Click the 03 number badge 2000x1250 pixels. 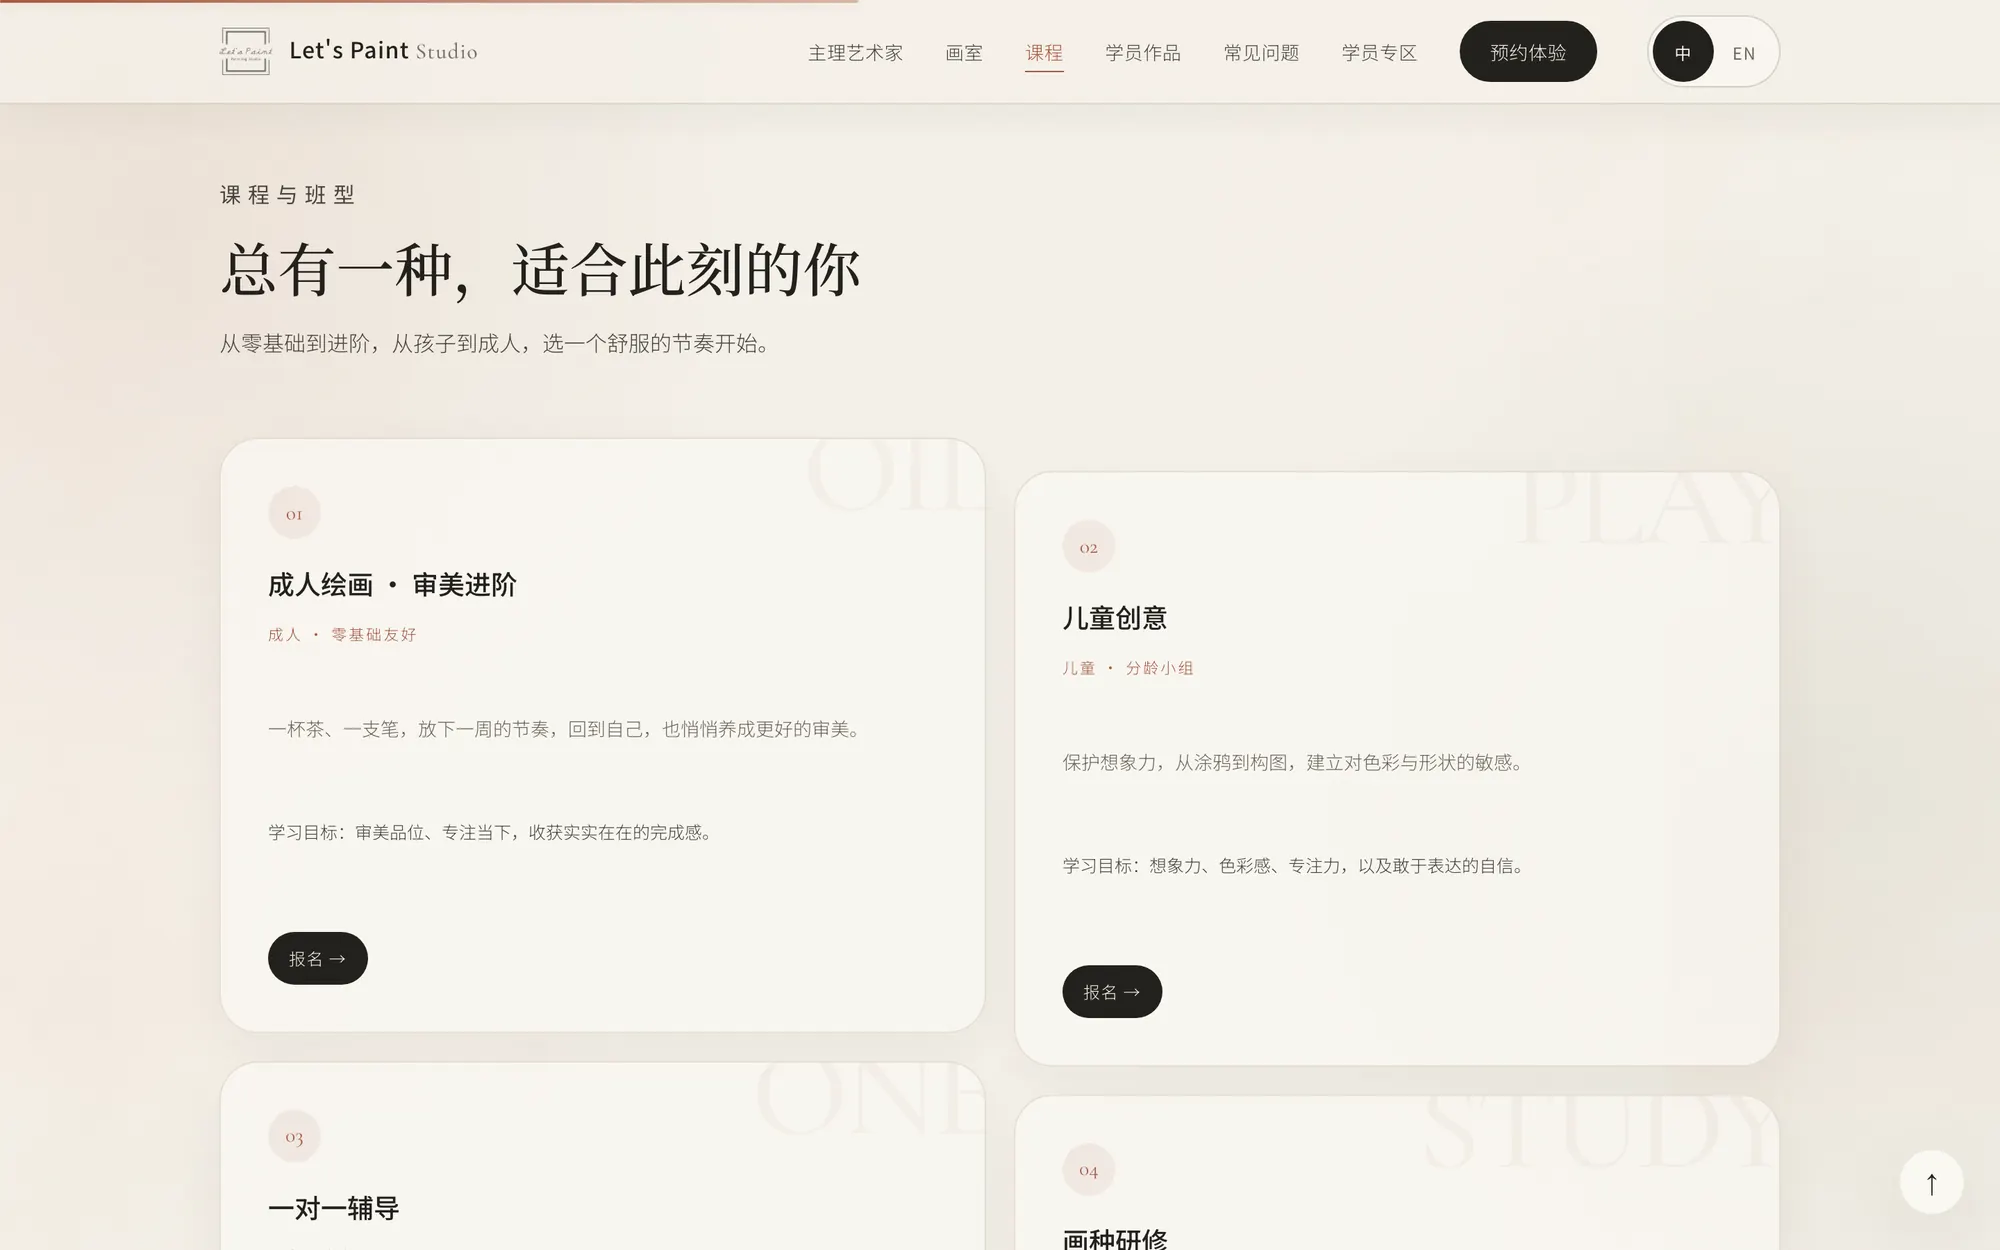(x=294, y=1137)
